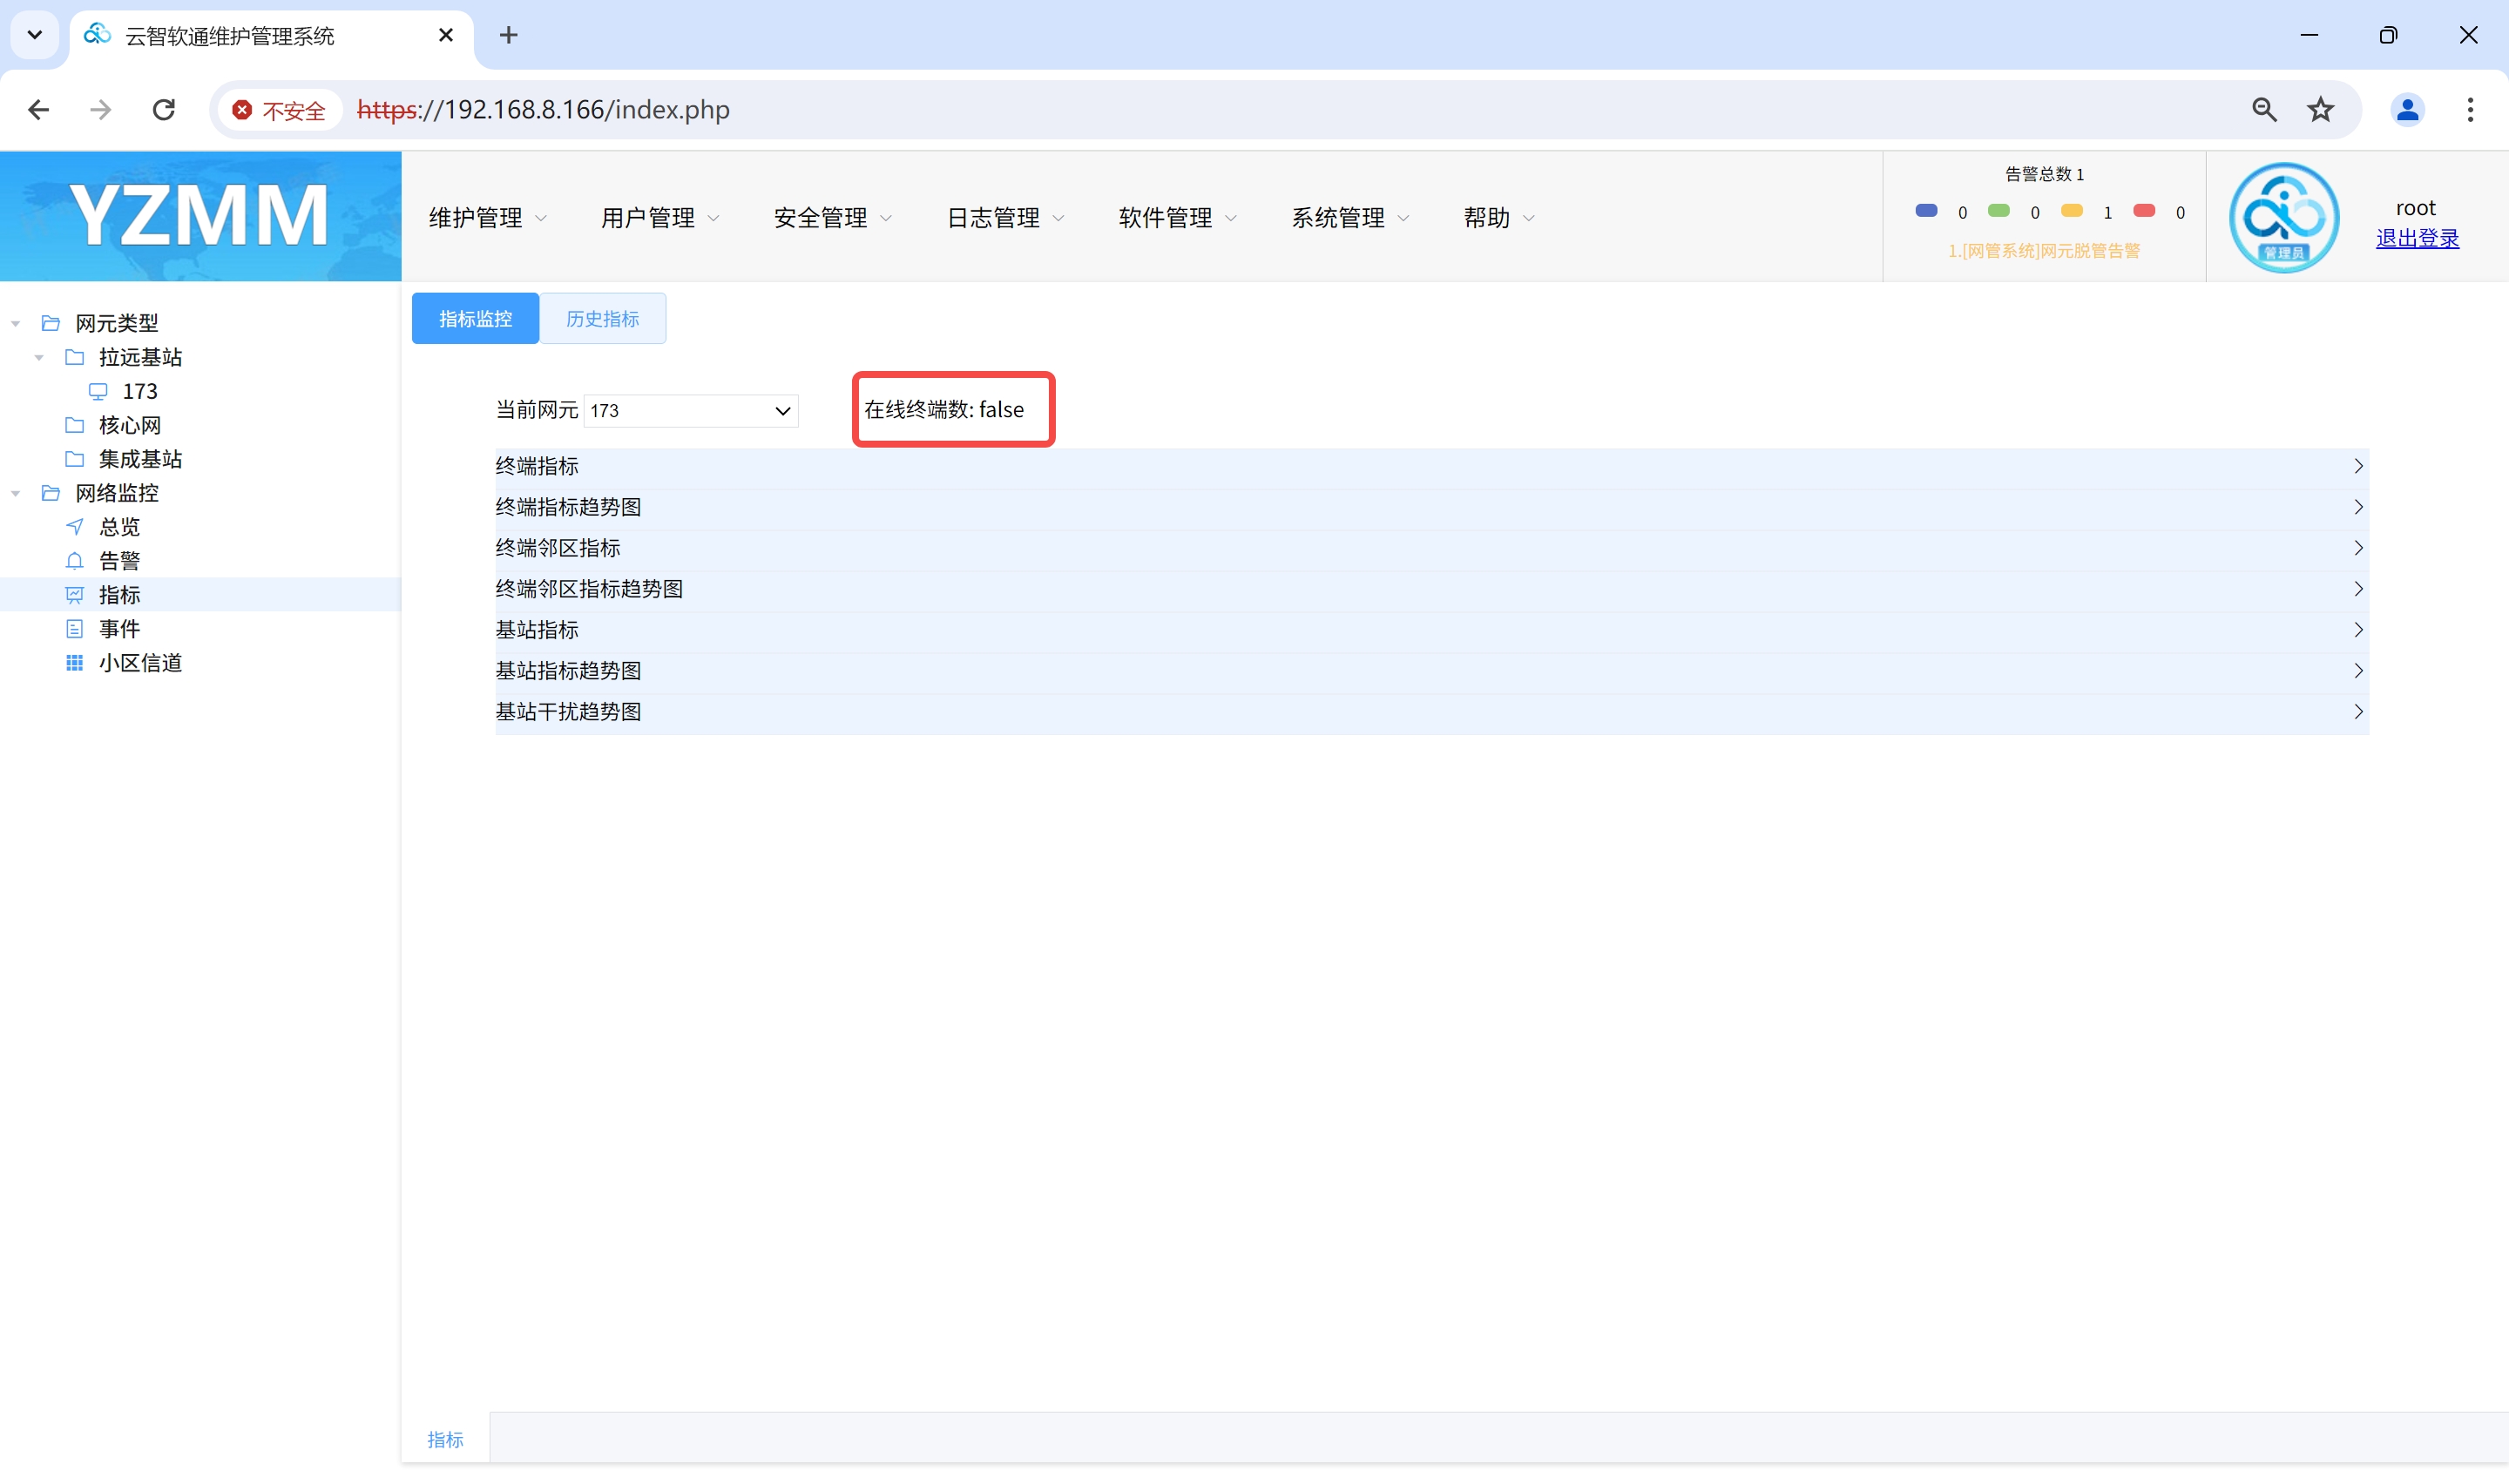Viewport: 2509px width, 1484px height.
Task: Select network element 173 in tree
Action: point(140,391)
